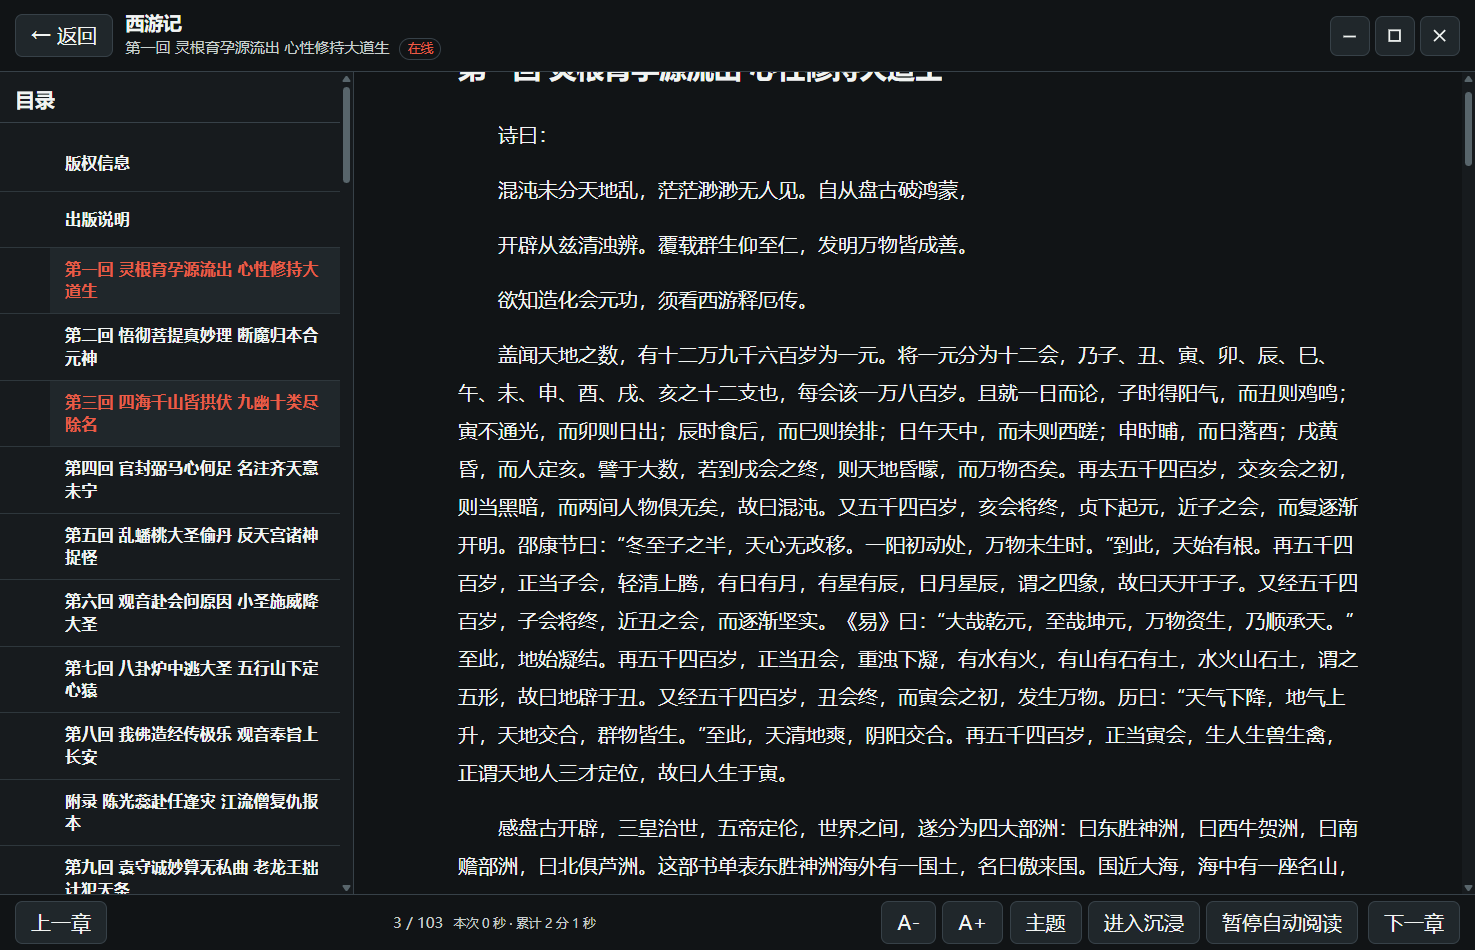Close the reader window
This screenshot has height=950, width=1475.
click(1440, 36)
